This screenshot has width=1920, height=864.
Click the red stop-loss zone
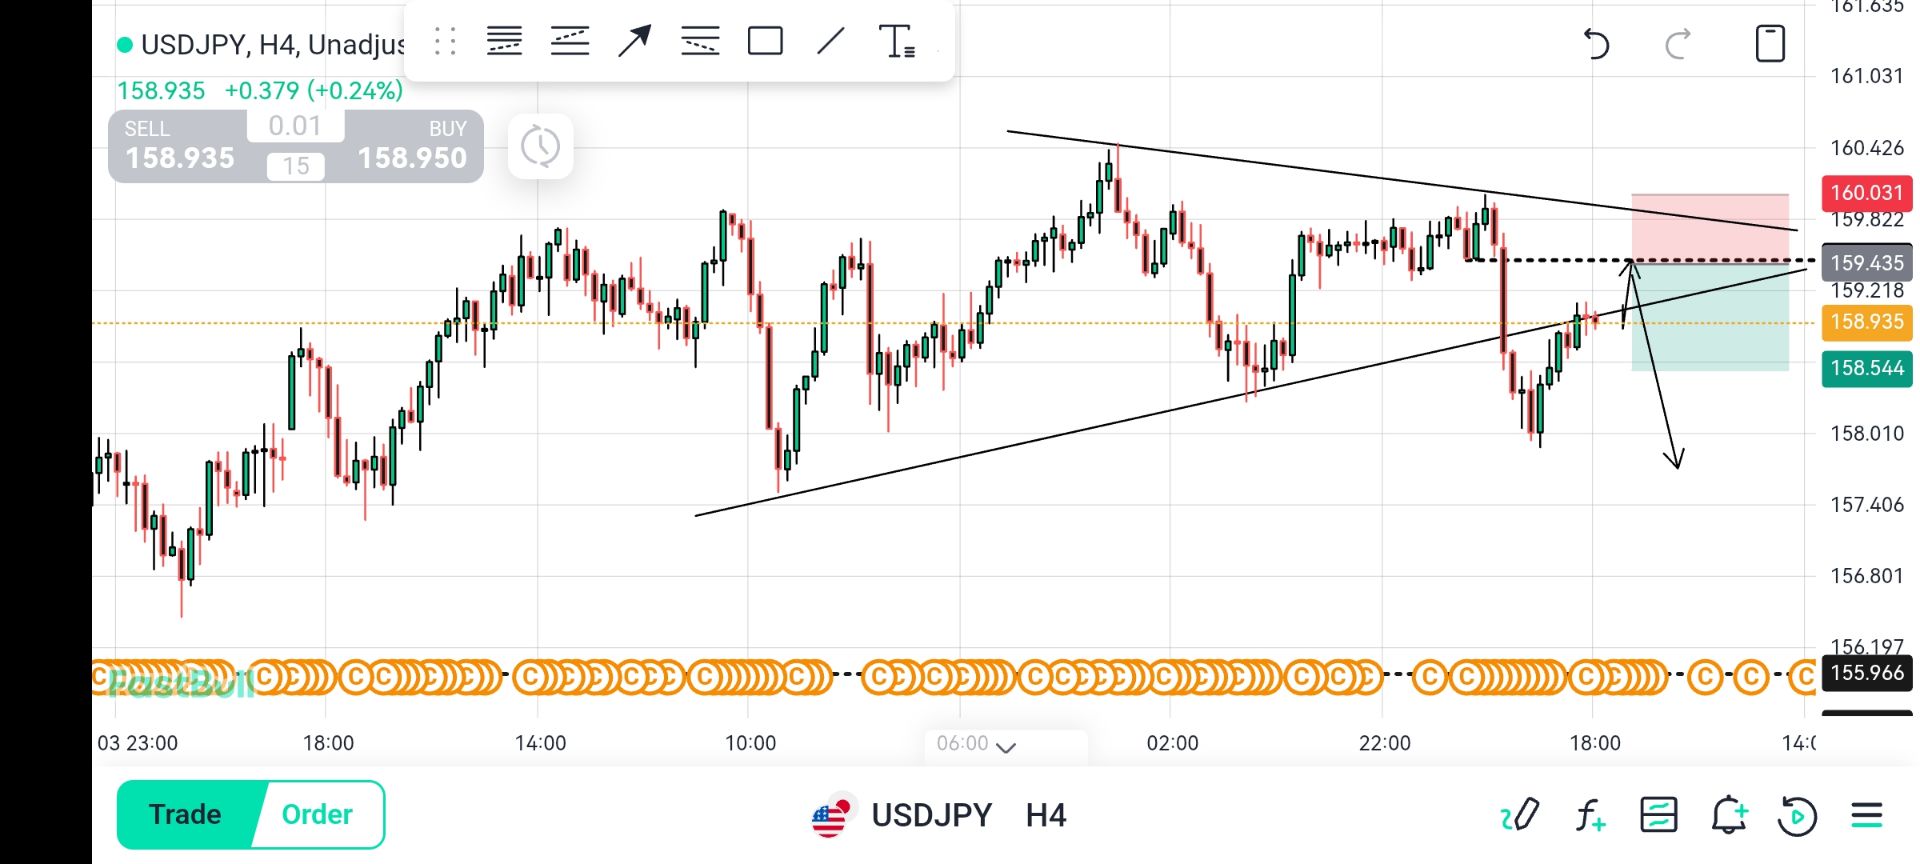(1710, 228)
